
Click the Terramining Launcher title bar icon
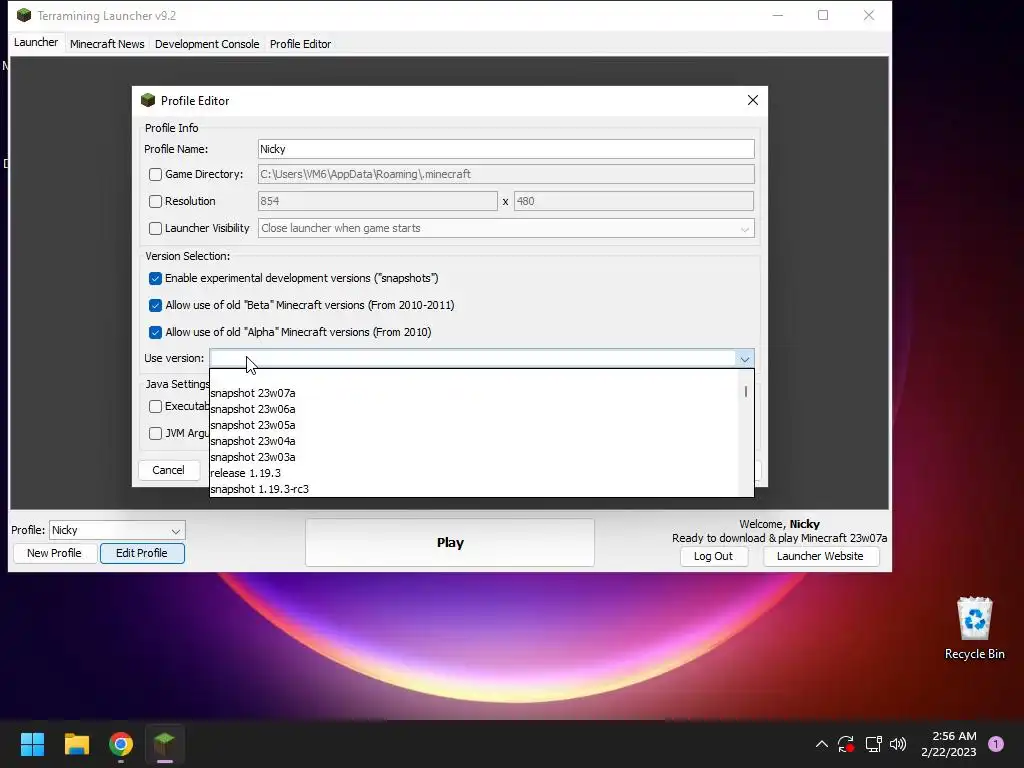[24, 15]
